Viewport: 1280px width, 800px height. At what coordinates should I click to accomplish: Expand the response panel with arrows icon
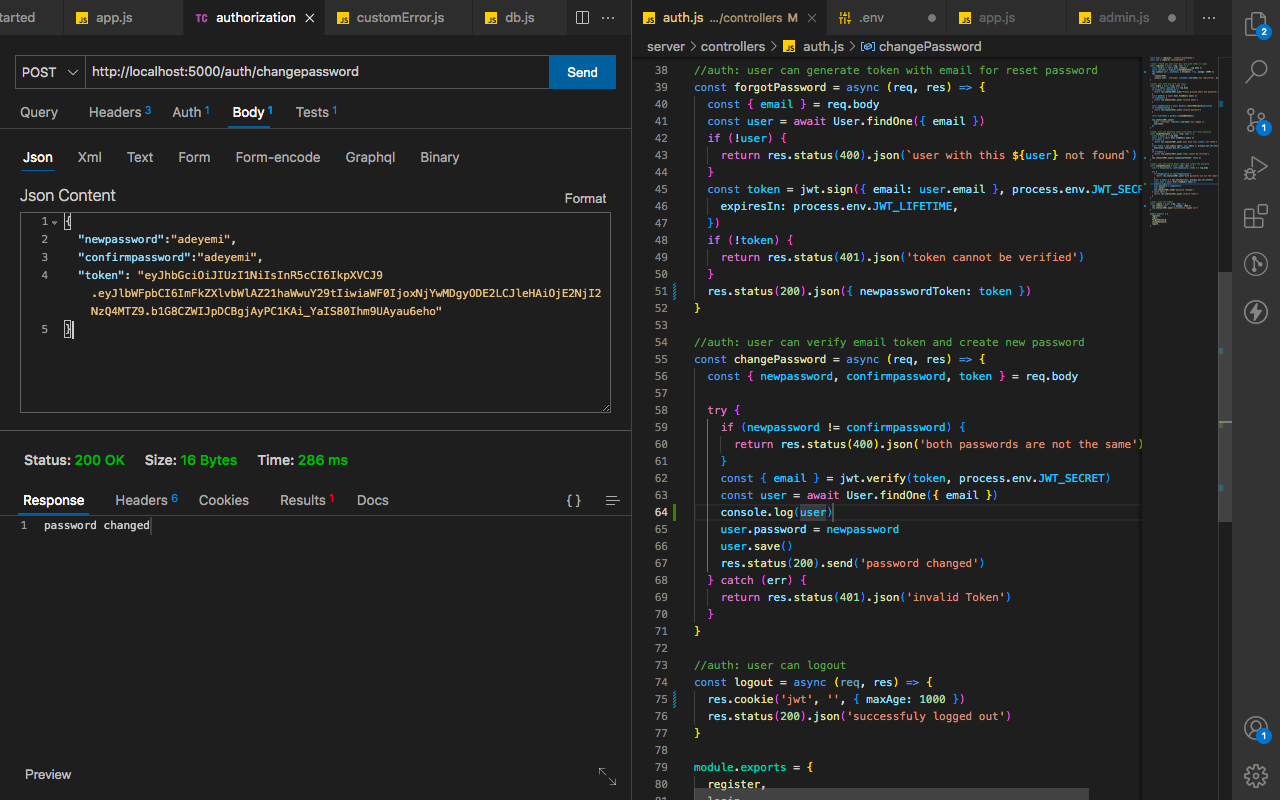(607, 776)
